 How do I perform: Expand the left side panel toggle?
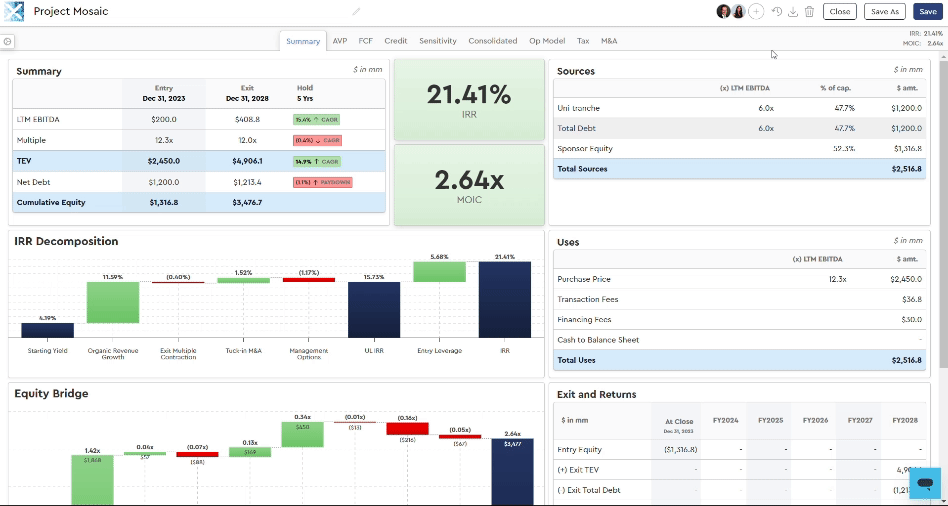pos(7,42)
